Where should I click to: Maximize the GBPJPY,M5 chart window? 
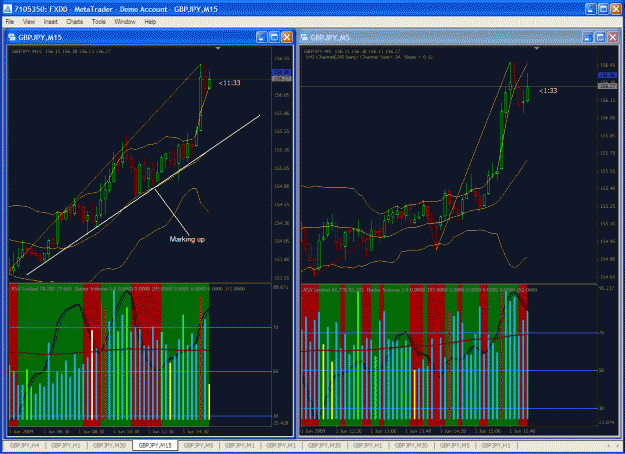pos(600,37)
